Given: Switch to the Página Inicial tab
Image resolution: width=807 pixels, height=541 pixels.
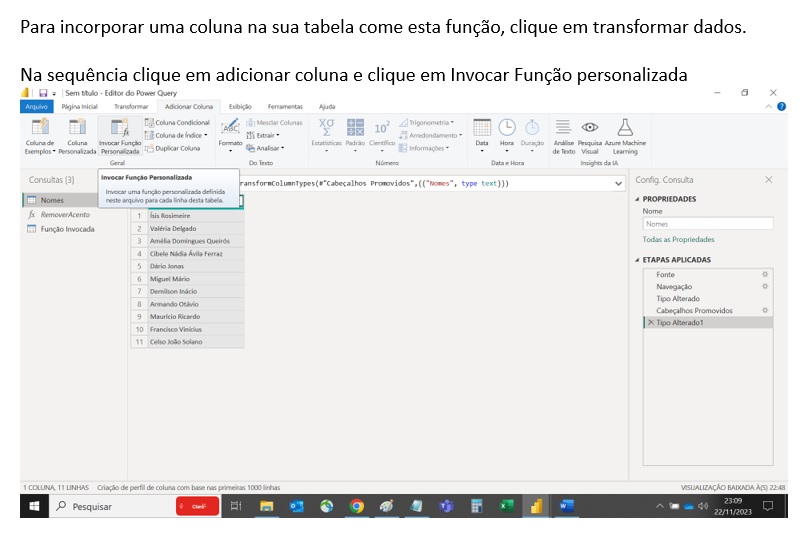Looking at the screenshot, I should point(79,107).
